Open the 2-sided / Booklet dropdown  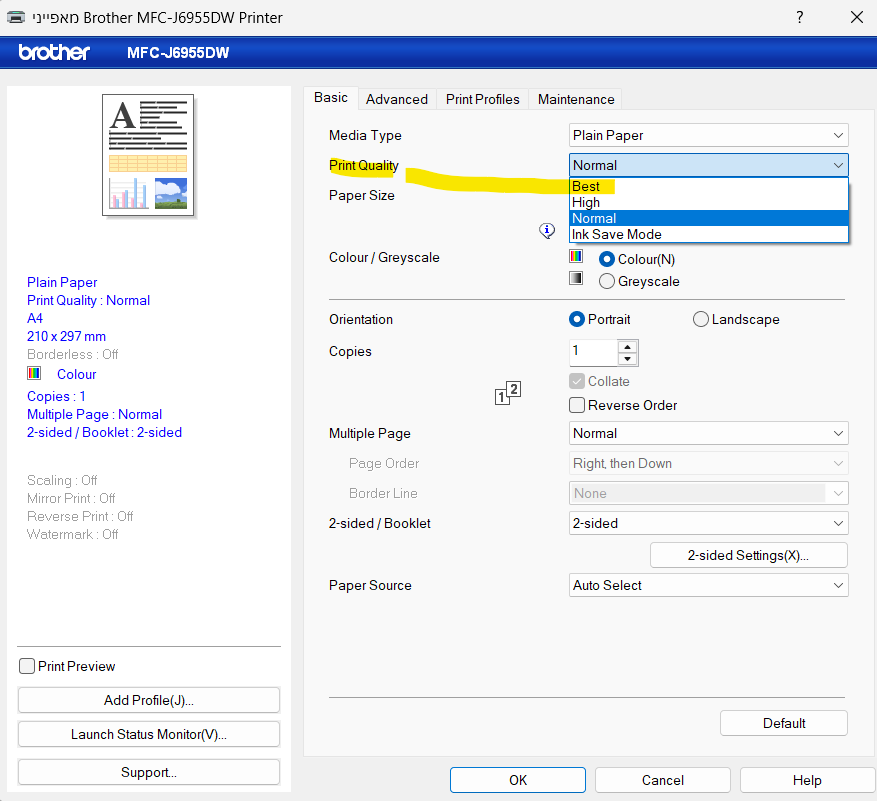(x=709, y=524)
